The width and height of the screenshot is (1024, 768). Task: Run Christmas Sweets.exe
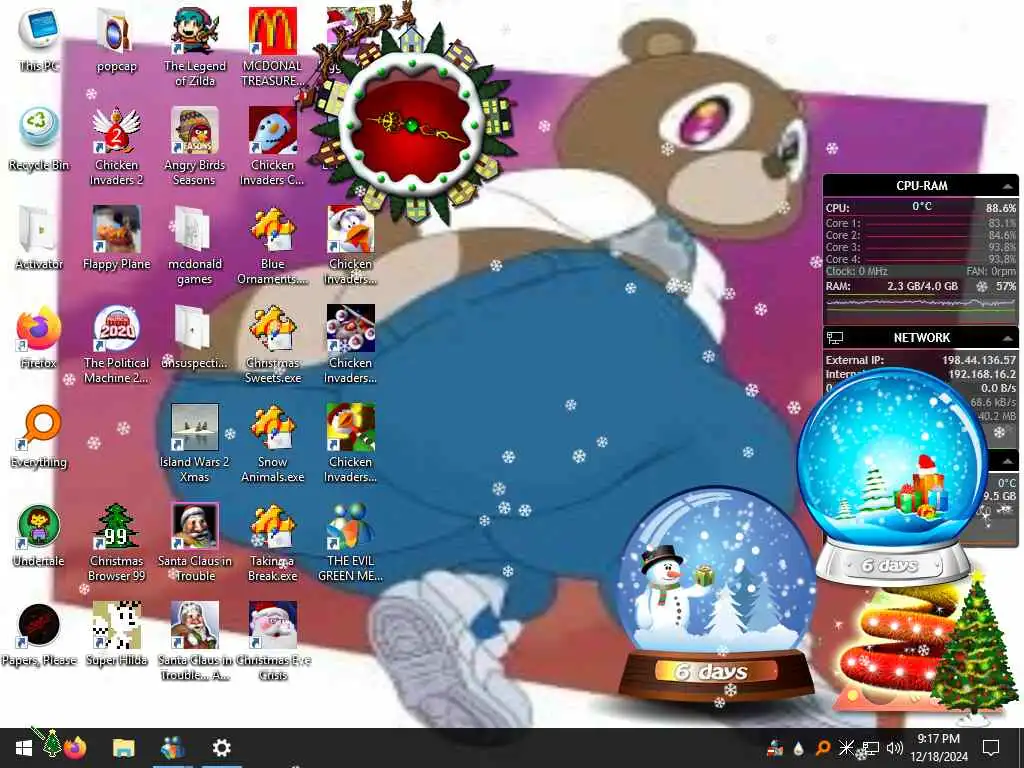(272, 344)
